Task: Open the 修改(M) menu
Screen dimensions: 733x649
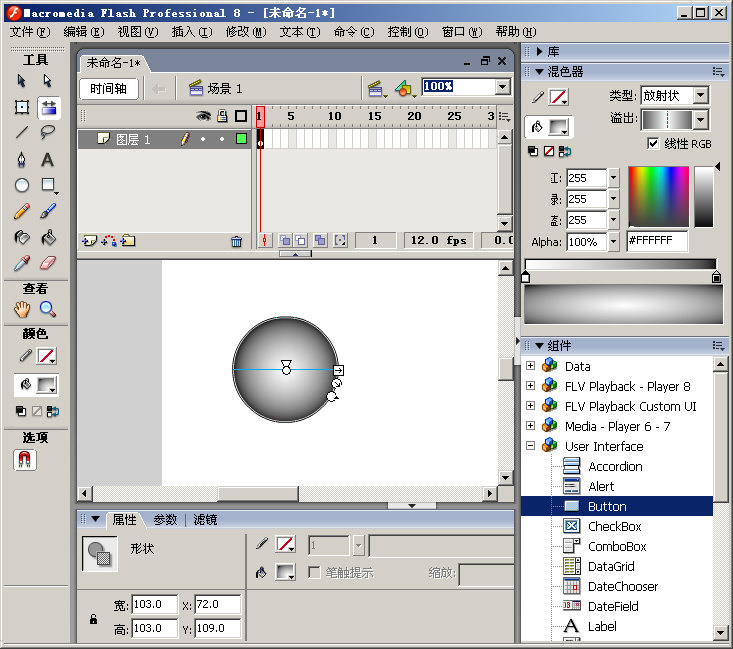Action: pyautogui.click(x=245, y=32)
